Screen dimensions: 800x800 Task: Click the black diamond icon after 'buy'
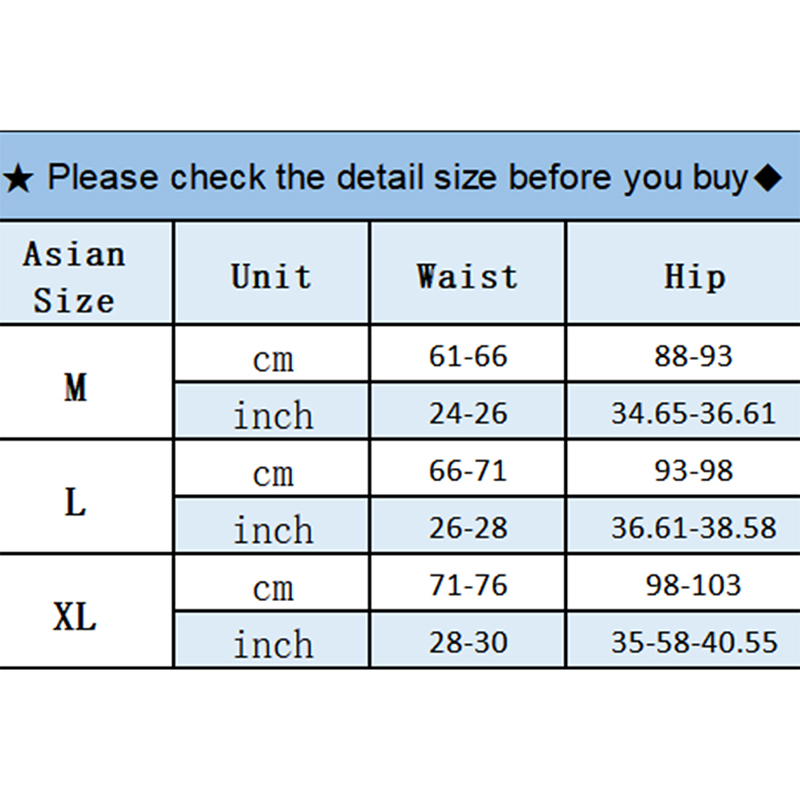[767, 179]
